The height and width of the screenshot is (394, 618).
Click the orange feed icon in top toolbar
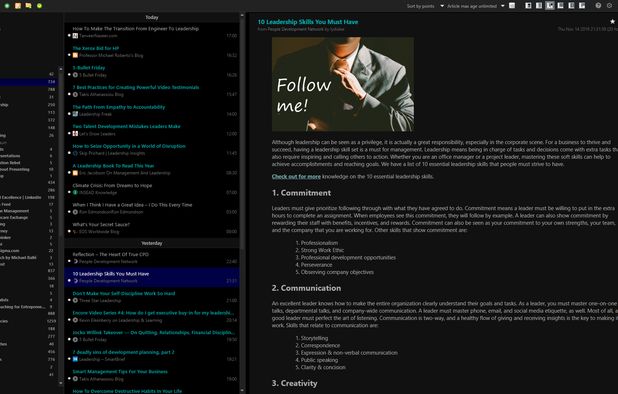18,6
